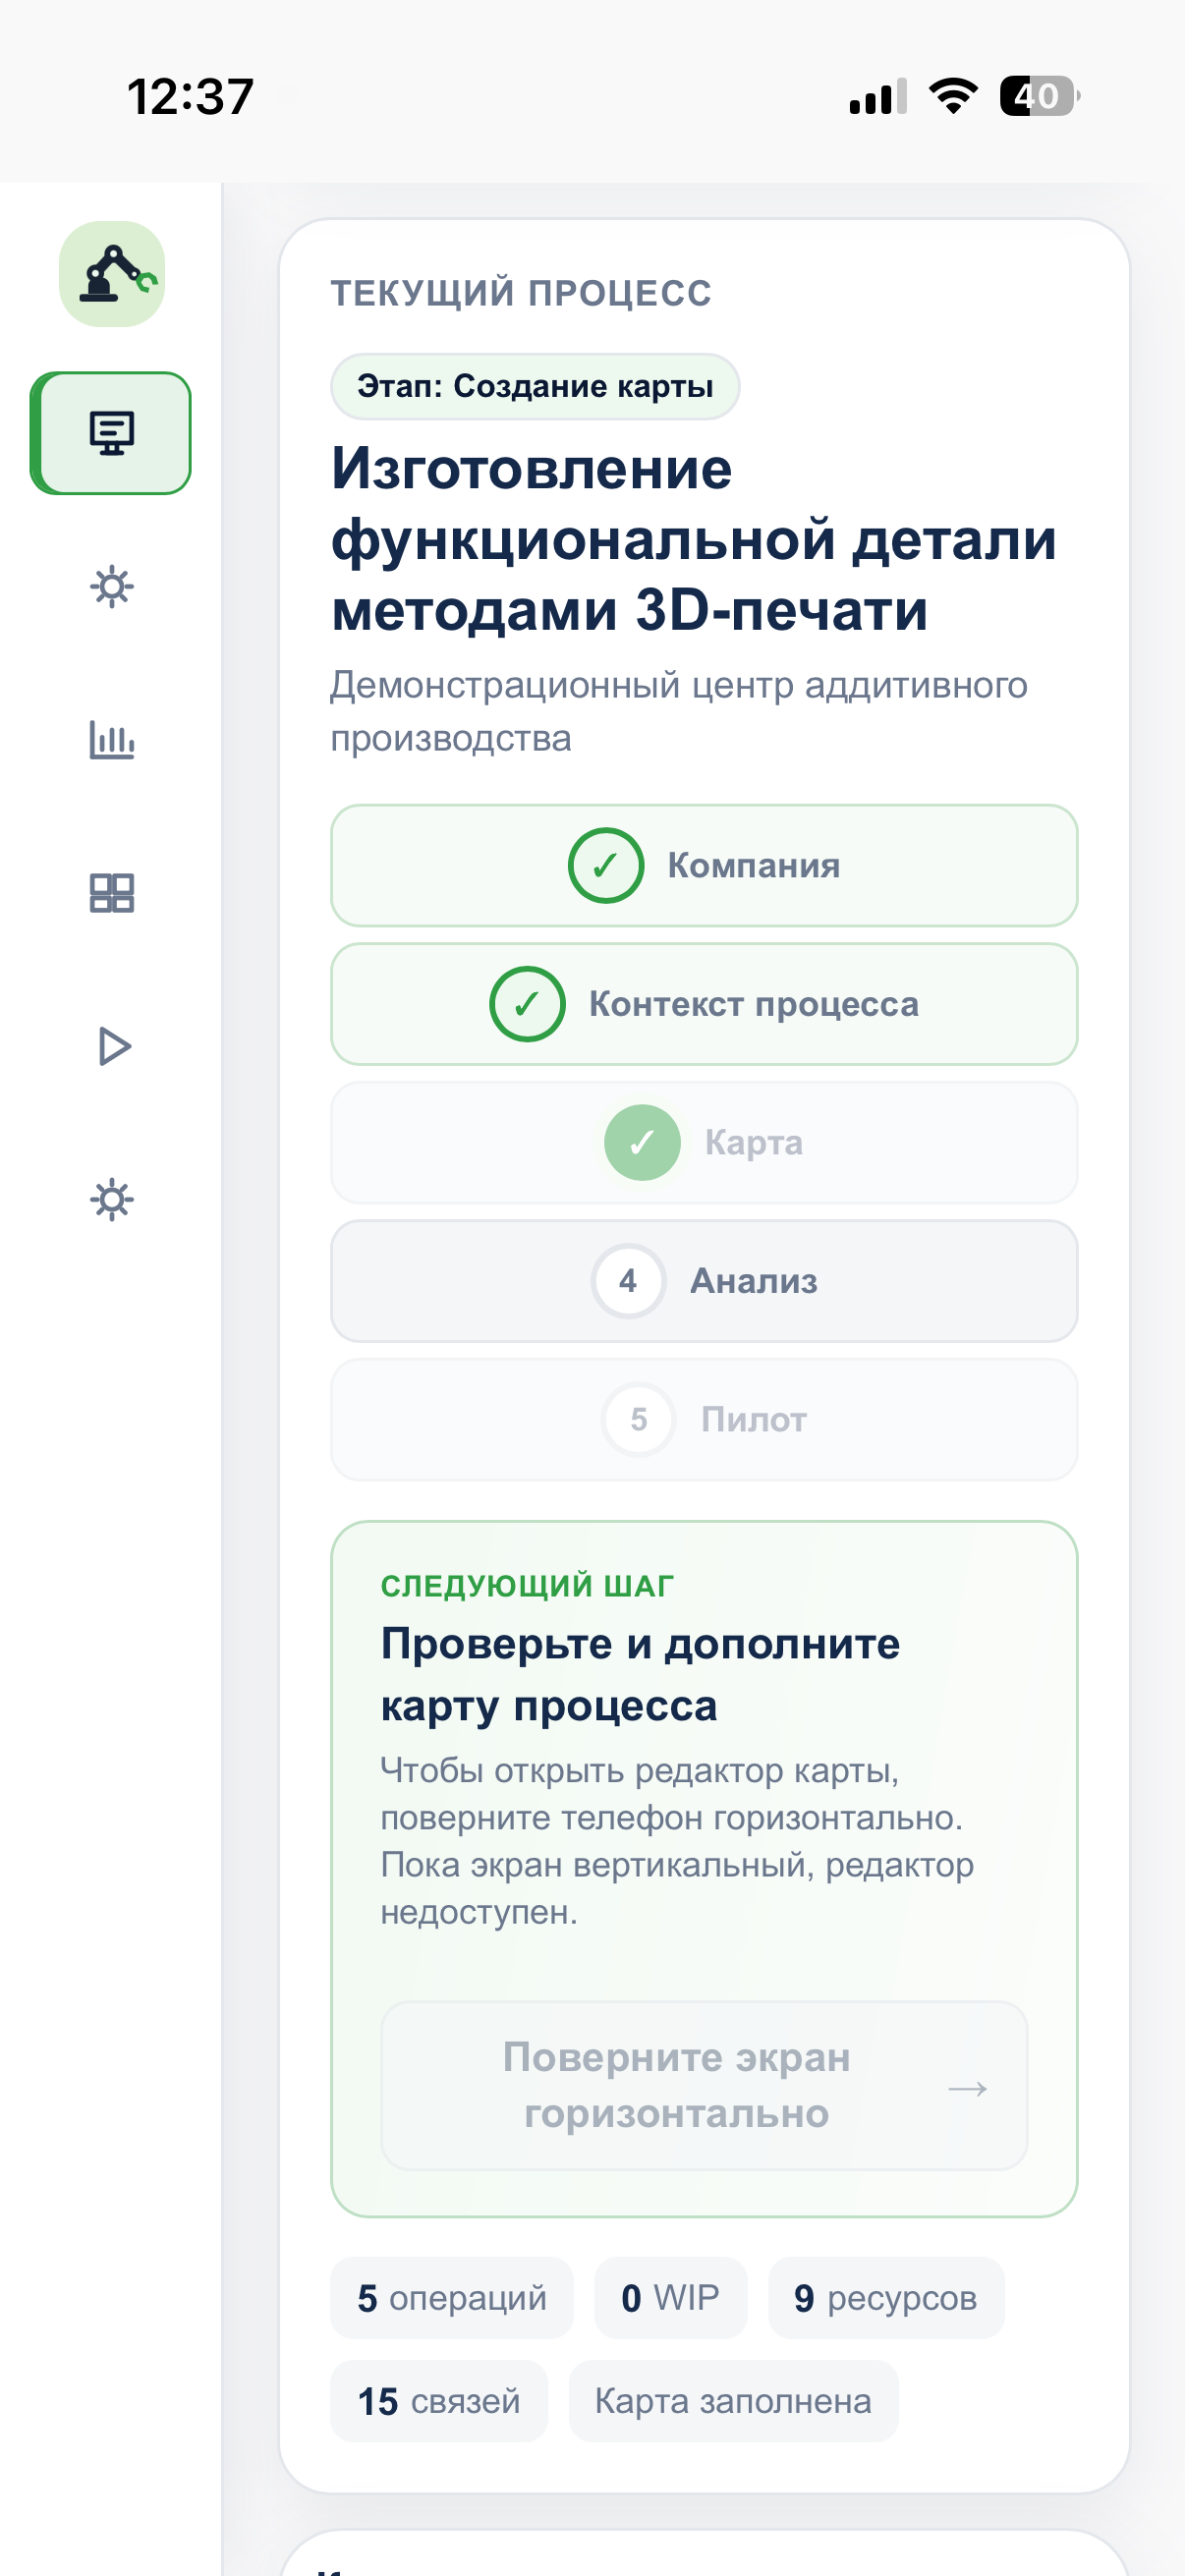This screenshot has width=1185, height=2576.
Task: Tap the ТЕКУЩИЙ ПРОЦЕСС heading
Action: tap(521, 293)
